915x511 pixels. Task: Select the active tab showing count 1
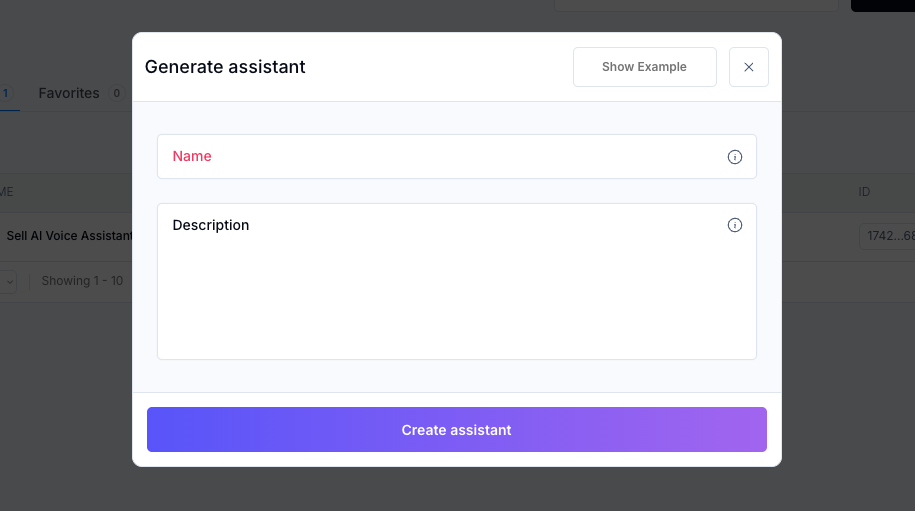pyautogui.click(x=6, y=93)
